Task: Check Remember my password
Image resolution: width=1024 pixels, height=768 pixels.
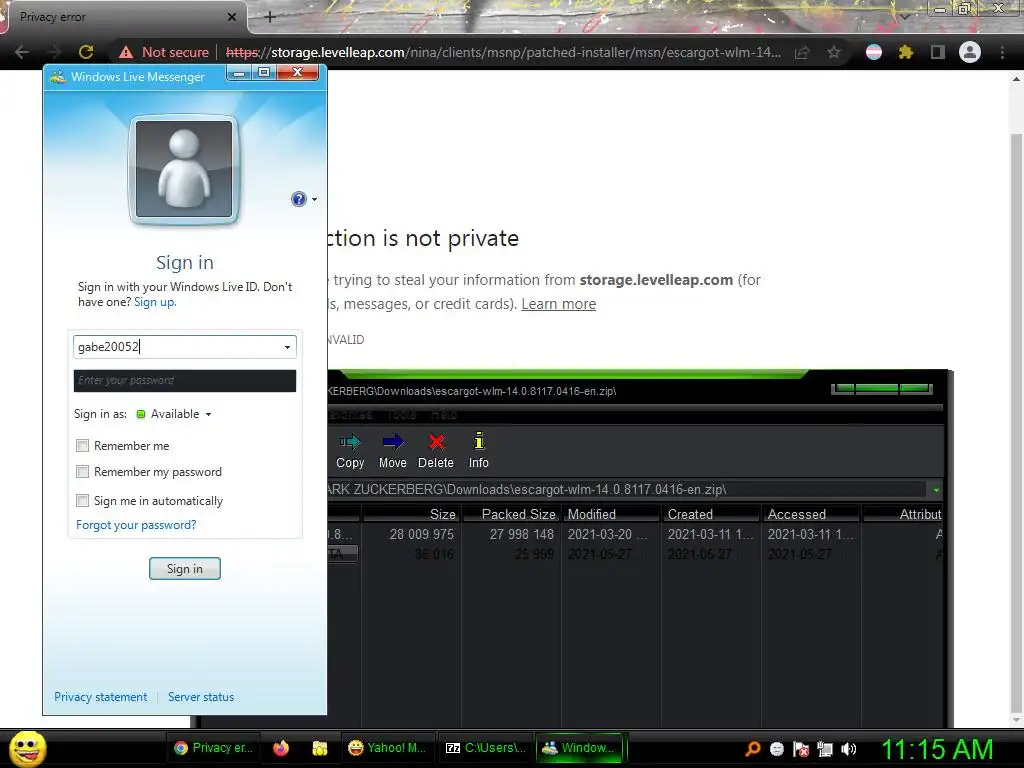Action: (x=82, y=472)
